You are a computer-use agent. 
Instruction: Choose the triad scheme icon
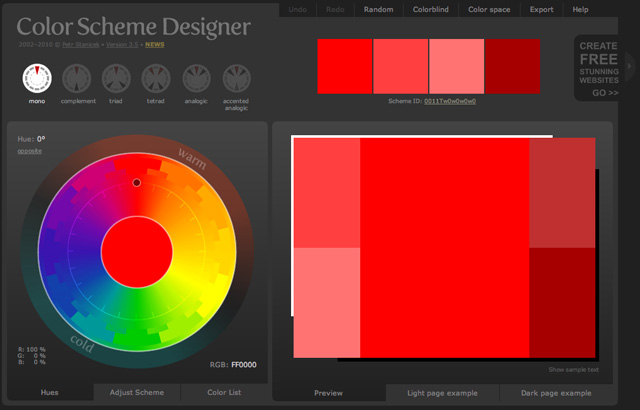pos(116,77)
